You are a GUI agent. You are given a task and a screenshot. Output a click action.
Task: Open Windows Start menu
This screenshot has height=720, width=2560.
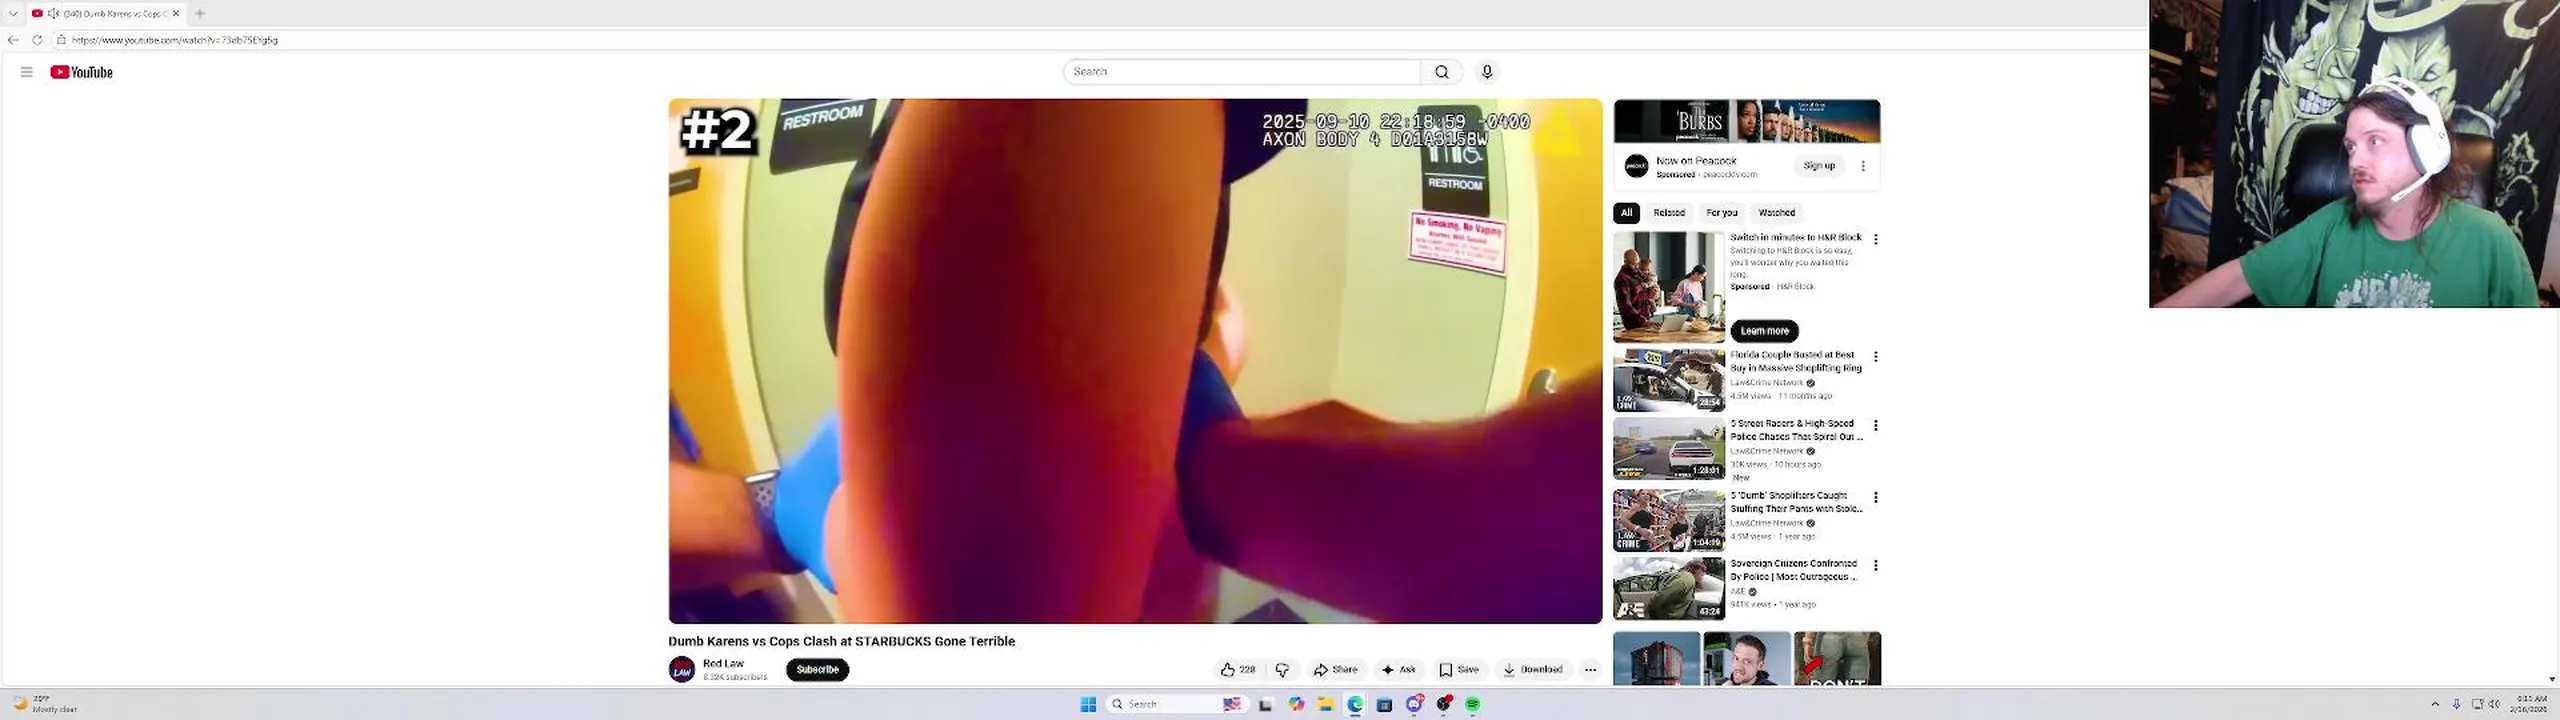click(1088, 704)
